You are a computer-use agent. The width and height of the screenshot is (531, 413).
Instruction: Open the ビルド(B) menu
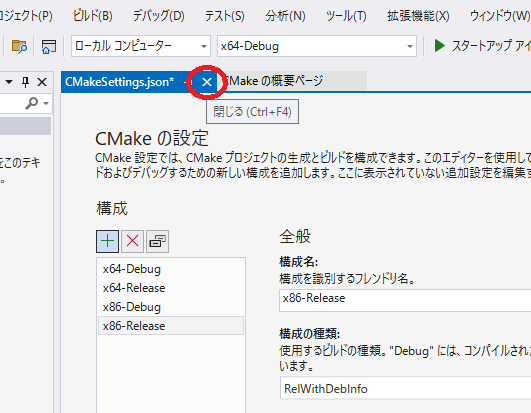(x=93, y=16)
